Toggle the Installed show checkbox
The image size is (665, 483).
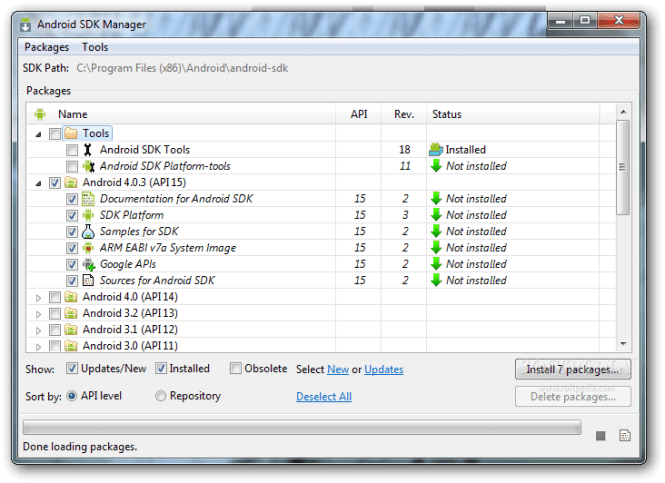pos(161,369)
